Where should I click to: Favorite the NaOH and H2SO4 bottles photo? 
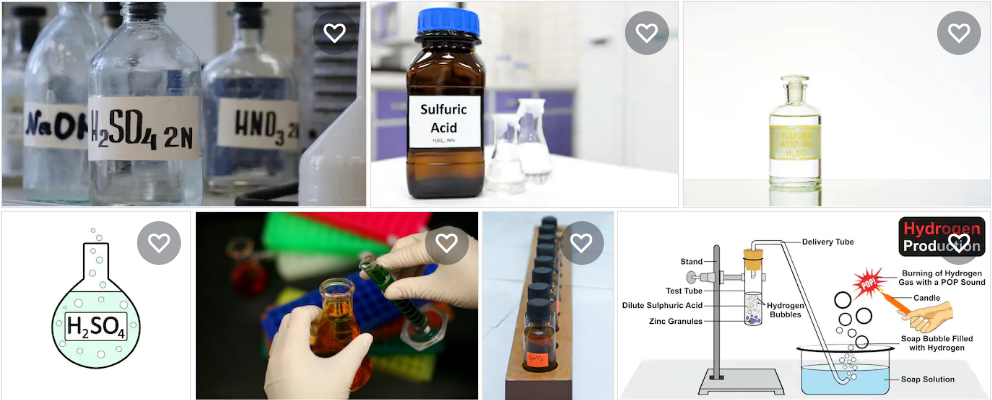335,33
